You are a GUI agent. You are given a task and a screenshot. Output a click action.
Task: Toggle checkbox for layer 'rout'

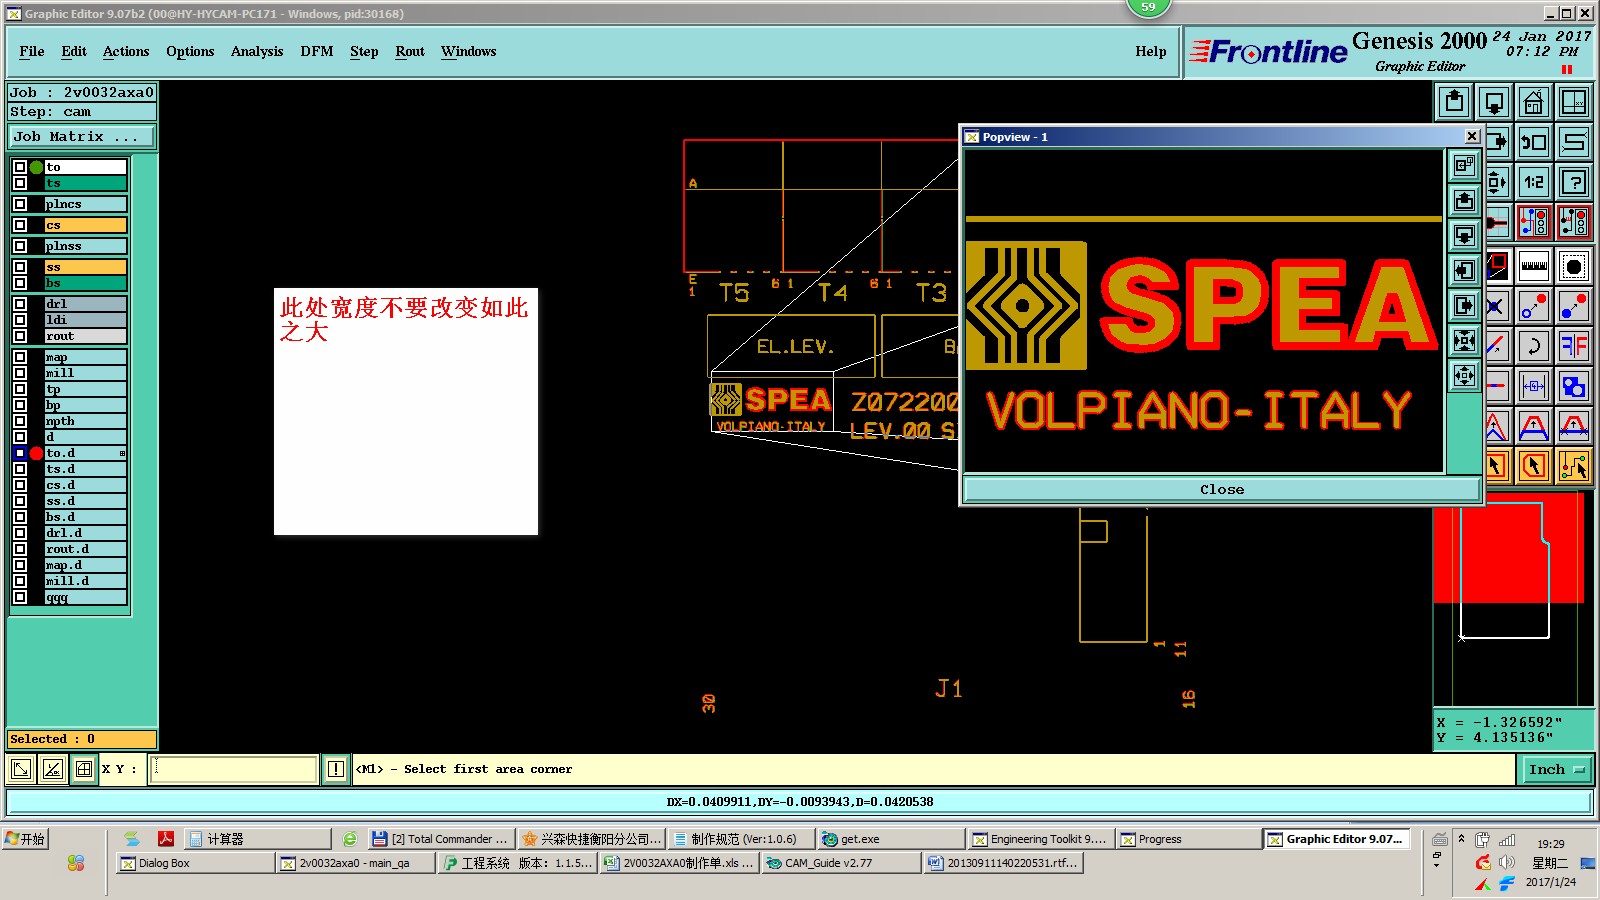[20, 336]
